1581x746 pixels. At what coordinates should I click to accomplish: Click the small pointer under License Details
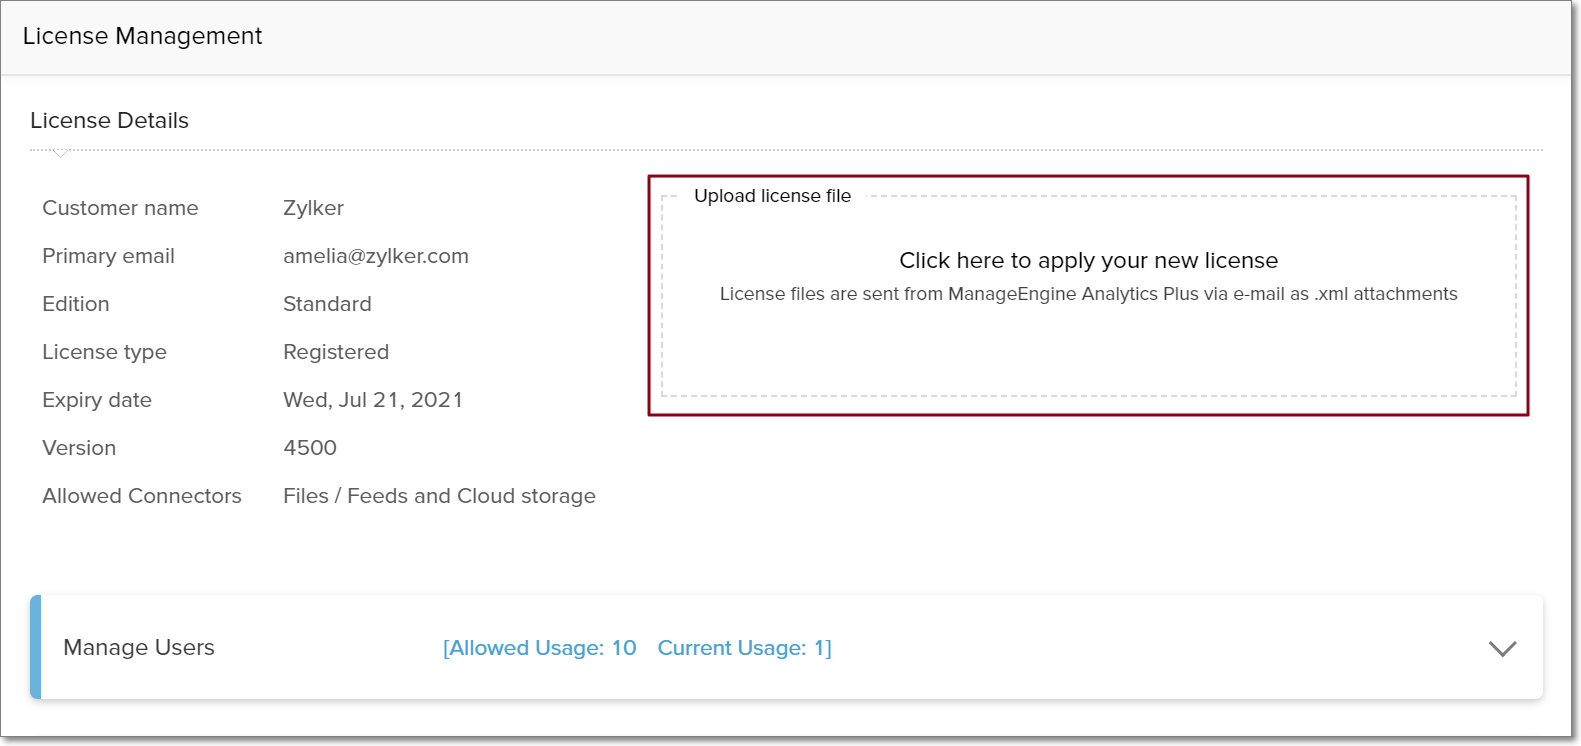pyautogui.click(x=60, y=154)
